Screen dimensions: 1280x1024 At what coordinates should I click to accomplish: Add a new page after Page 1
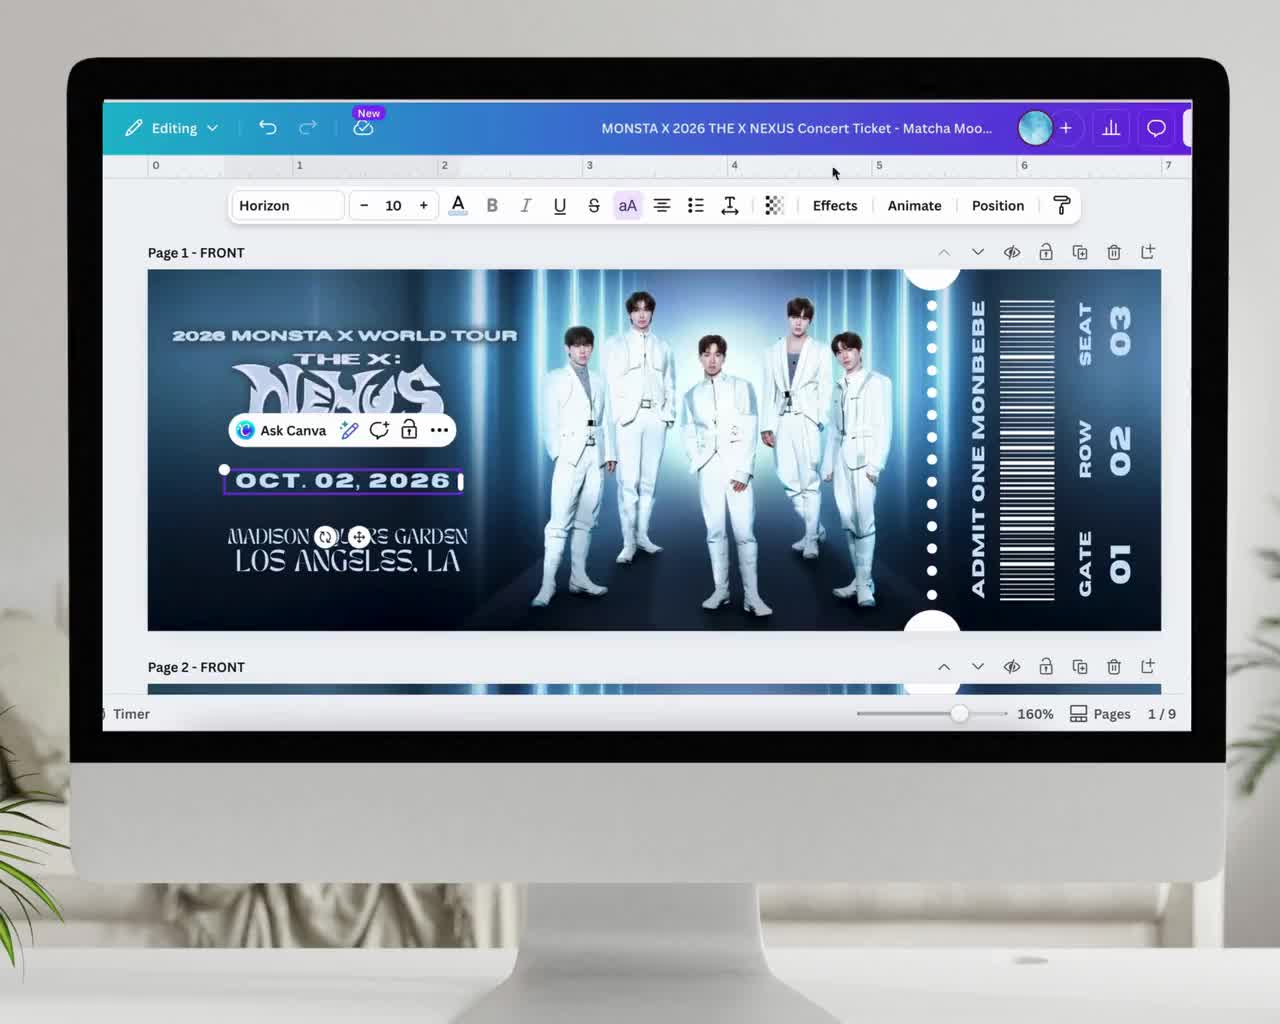click(x=1148, y=252)
